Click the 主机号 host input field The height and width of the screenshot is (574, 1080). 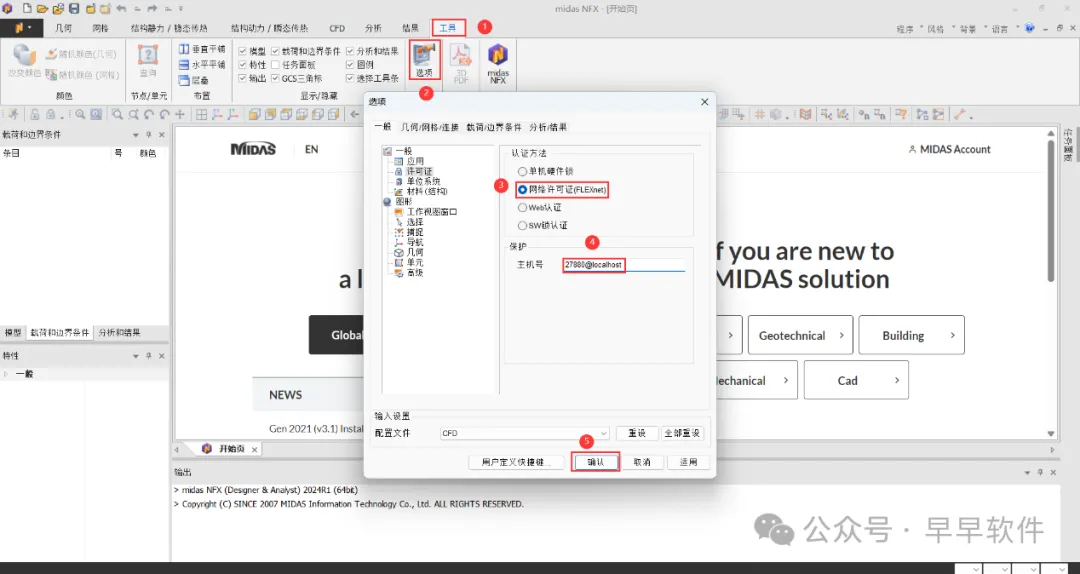click(x=624, y=265)
